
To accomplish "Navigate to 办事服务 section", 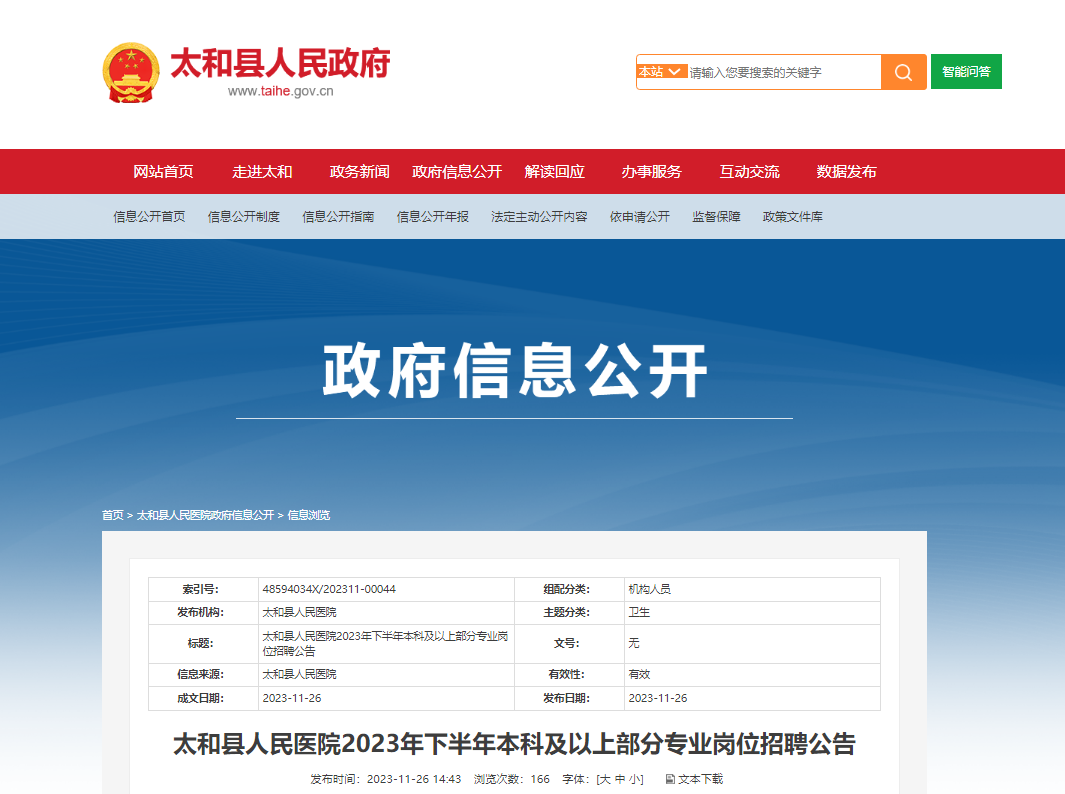I will pos(651,172).
